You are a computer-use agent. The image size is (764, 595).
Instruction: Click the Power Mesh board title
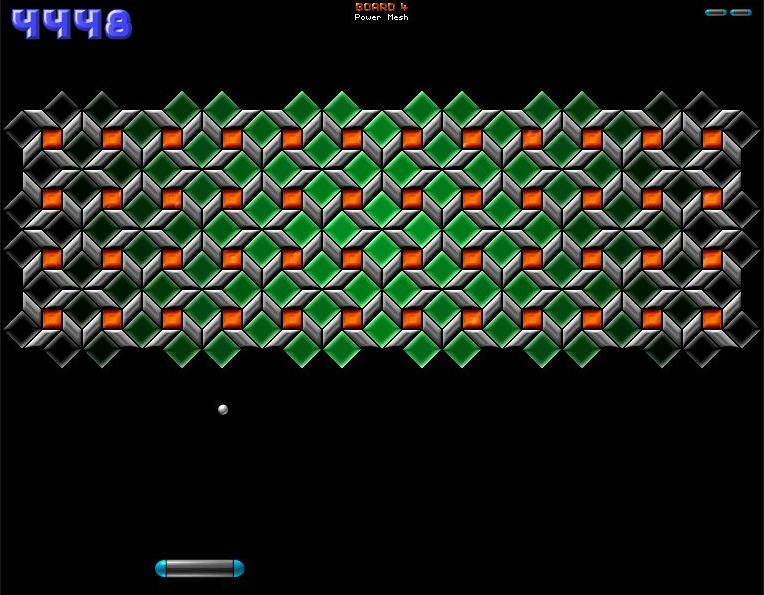[x=381, y=18]
